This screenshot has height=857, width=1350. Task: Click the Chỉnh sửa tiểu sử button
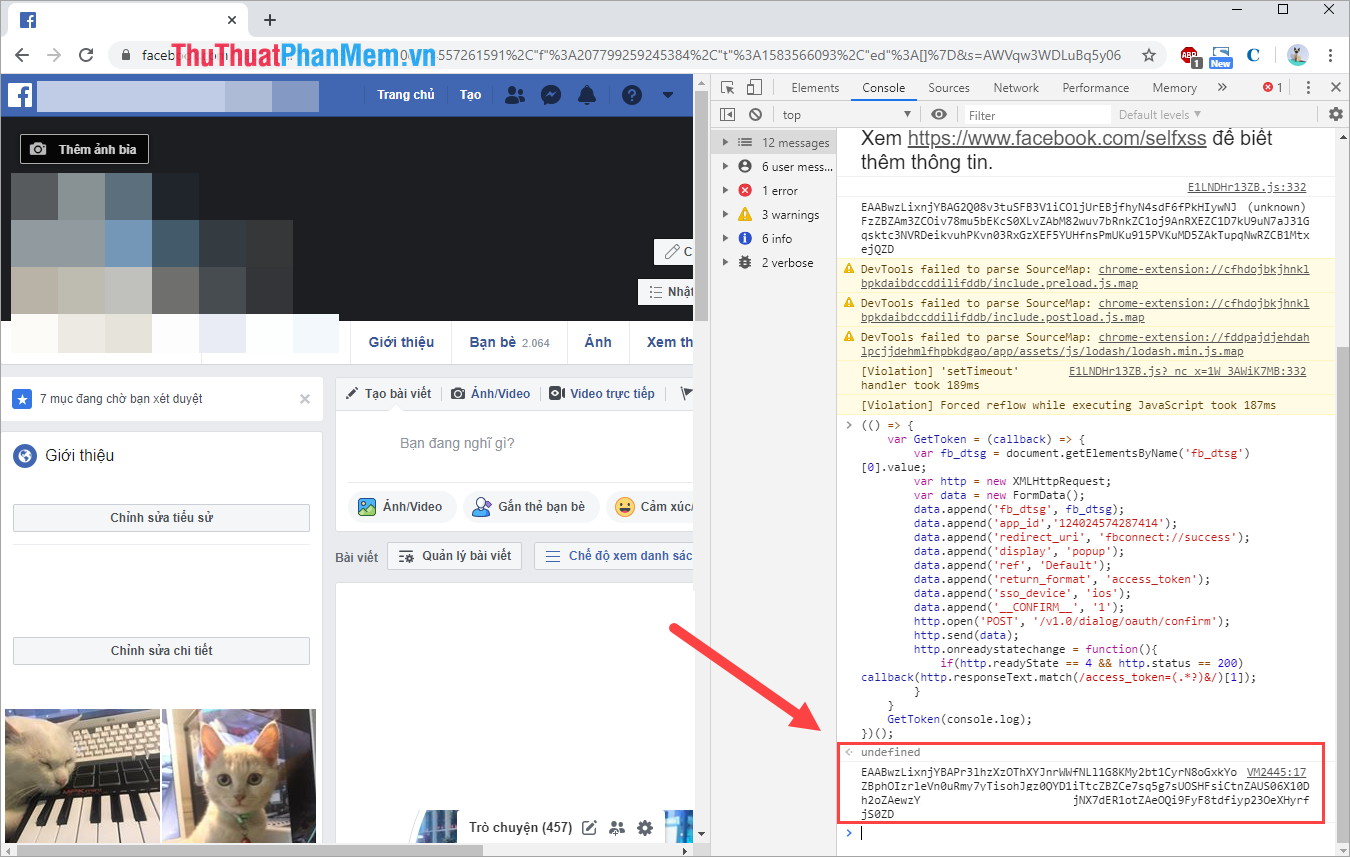[x=161, y=518]
